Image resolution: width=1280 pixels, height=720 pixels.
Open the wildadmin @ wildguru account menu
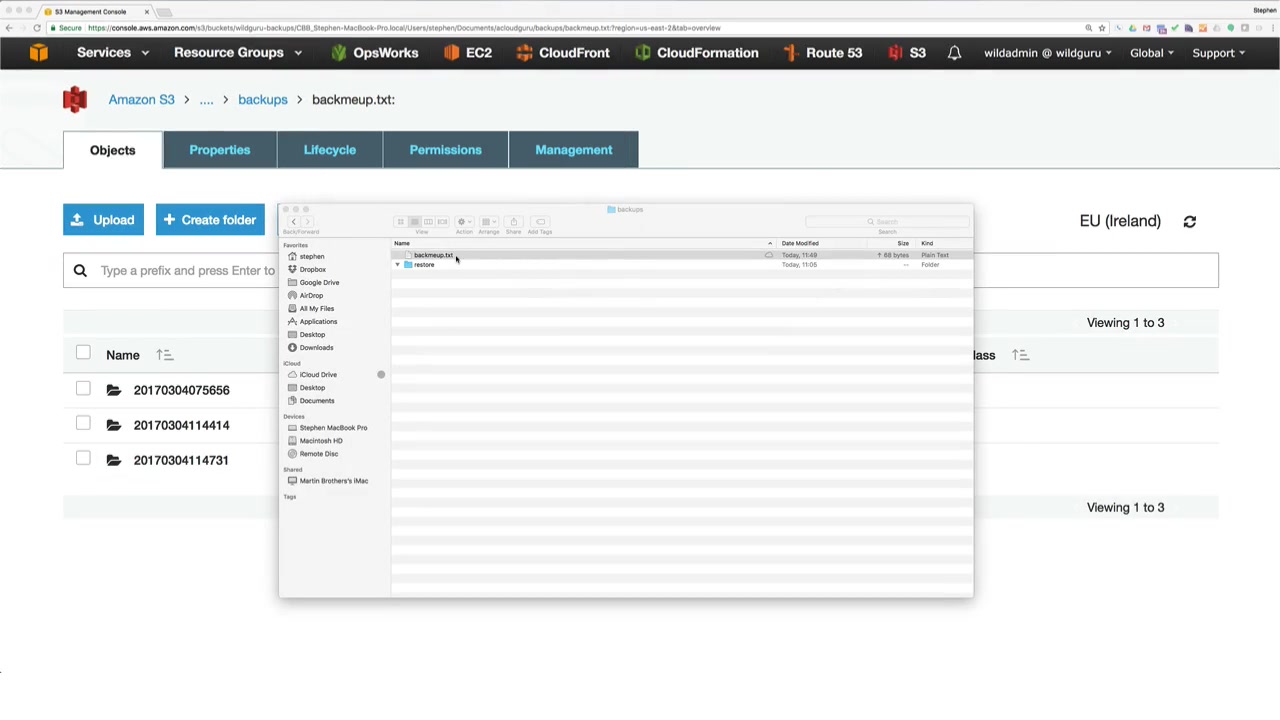click(x=1048, y=53)
